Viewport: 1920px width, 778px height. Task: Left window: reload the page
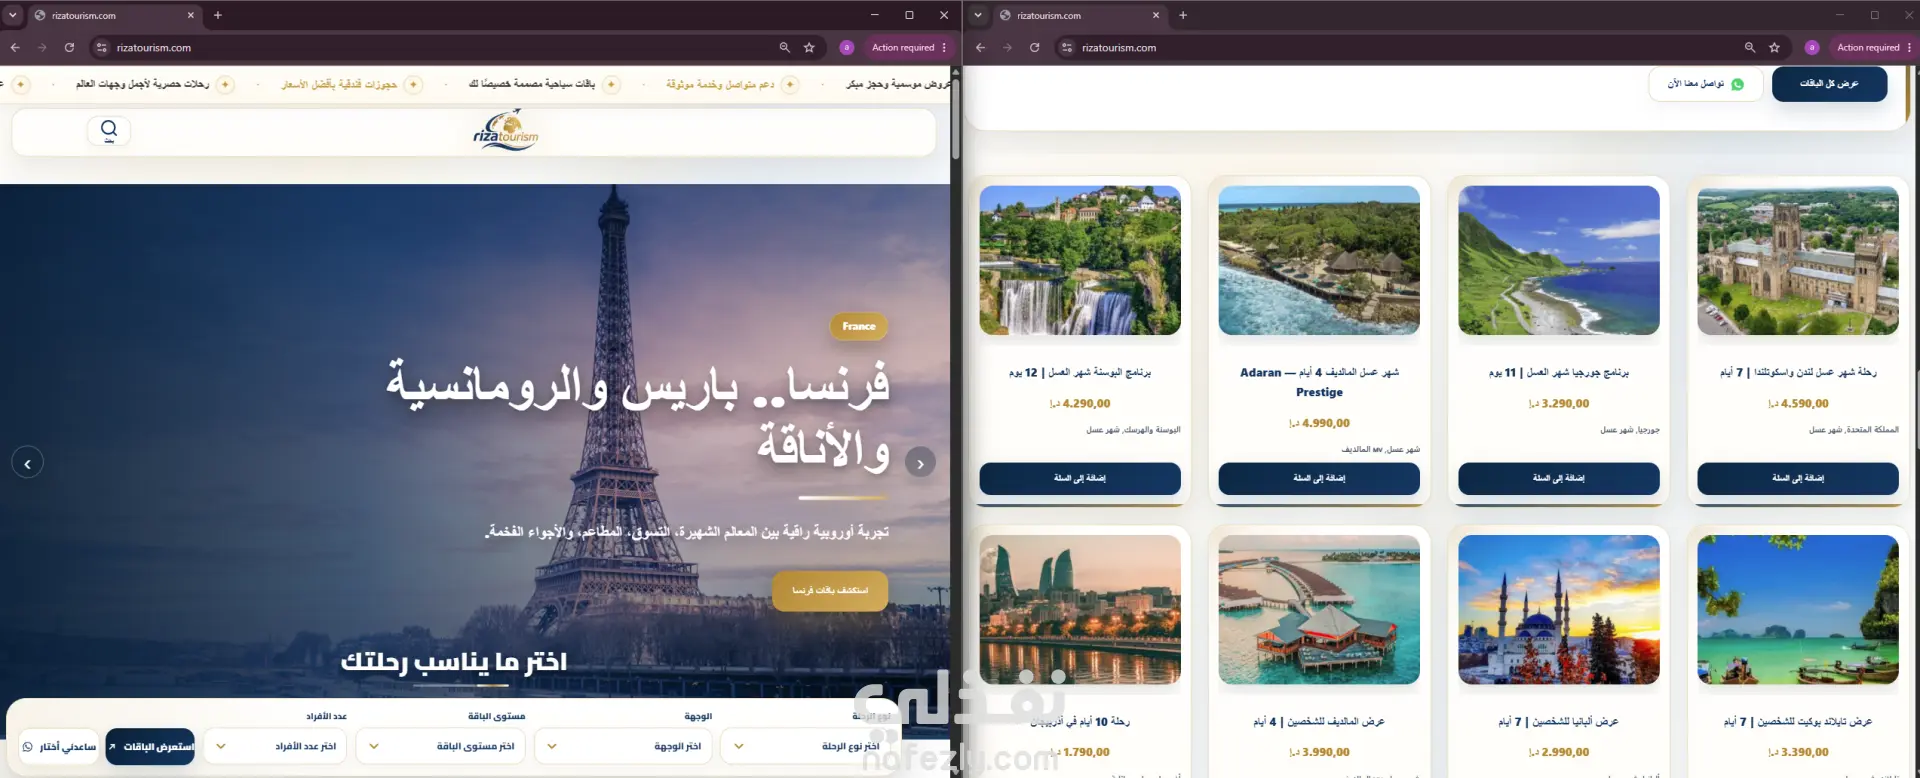pyautogui.click(x=69, y=47)
